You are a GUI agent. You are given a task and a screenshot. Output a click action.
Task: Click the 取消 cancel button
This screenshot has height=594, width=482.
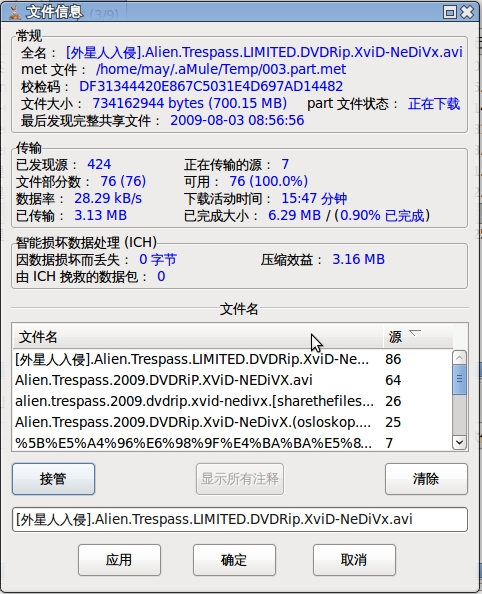(x=354, y=560)
